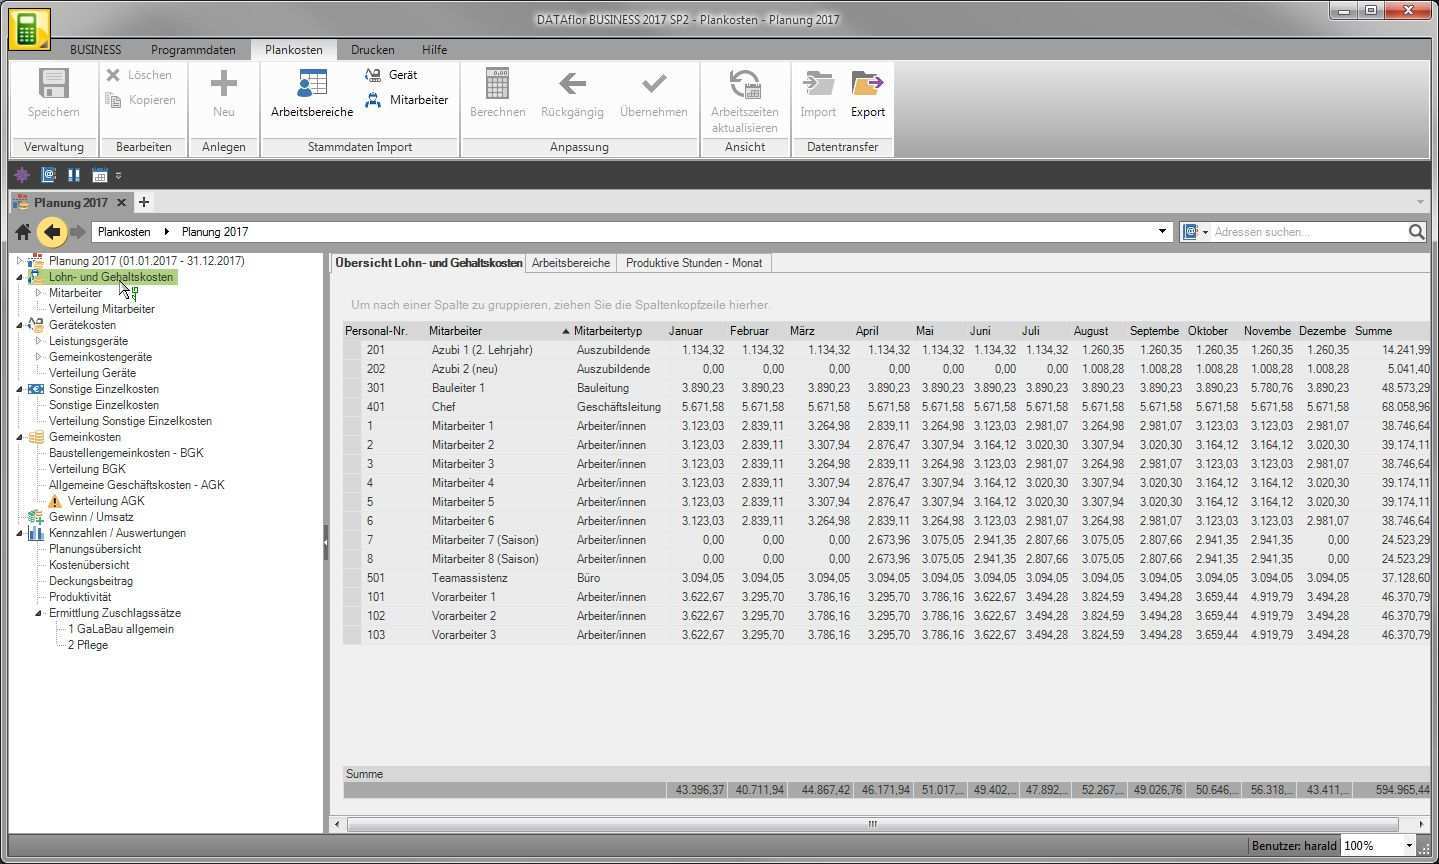Click the Gerät import icon

pyautogui.click(x=373, y=75)
